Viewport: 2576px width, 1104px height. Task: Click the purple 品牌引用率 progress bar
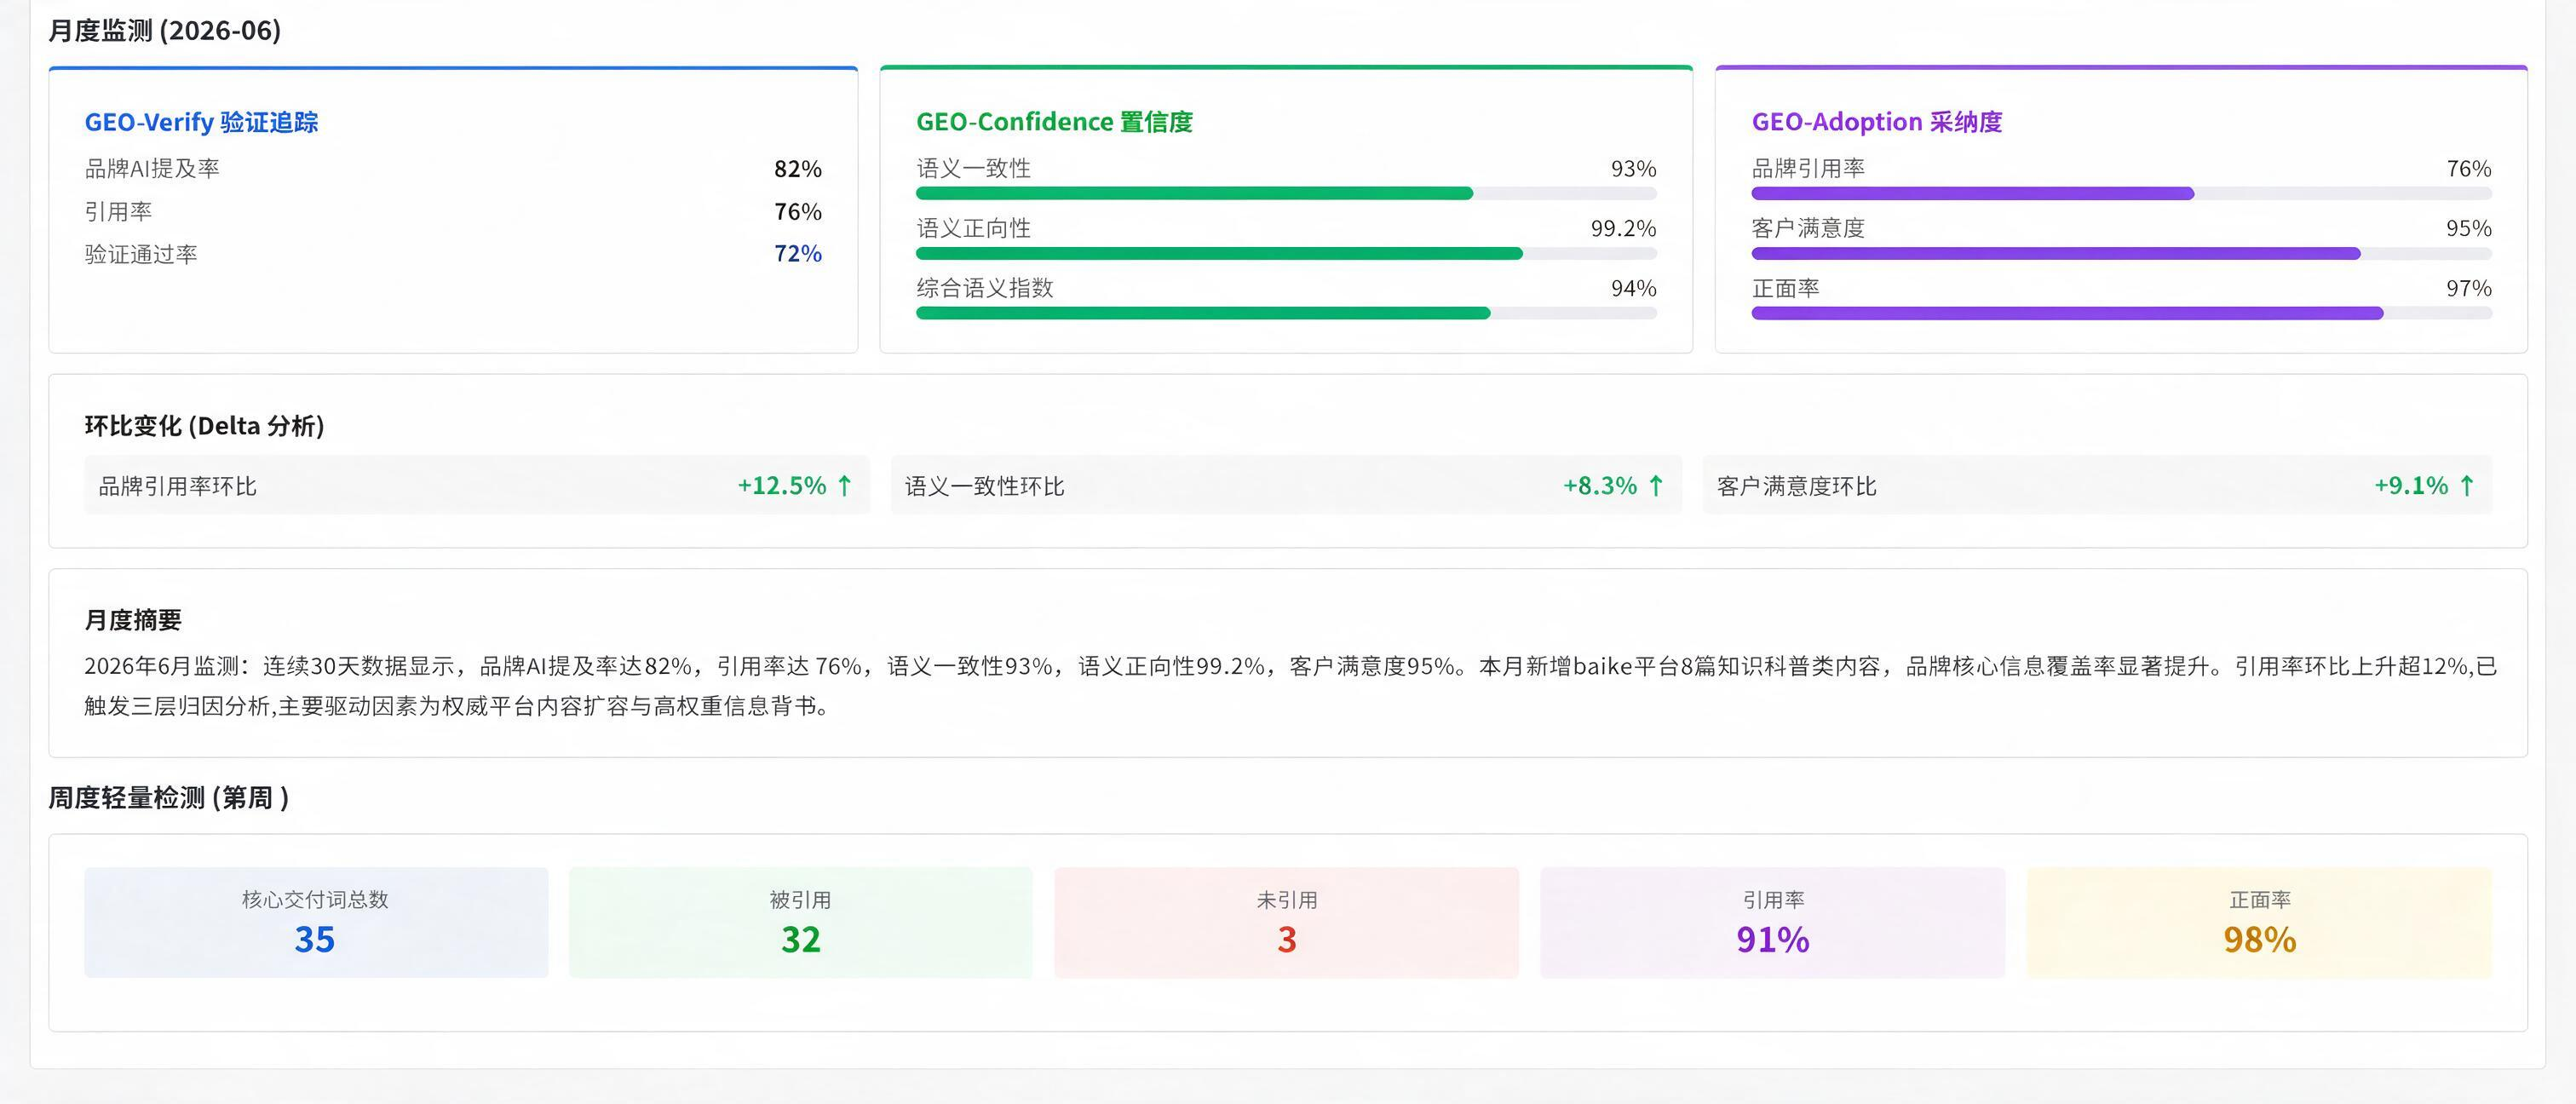(2121, 193)
